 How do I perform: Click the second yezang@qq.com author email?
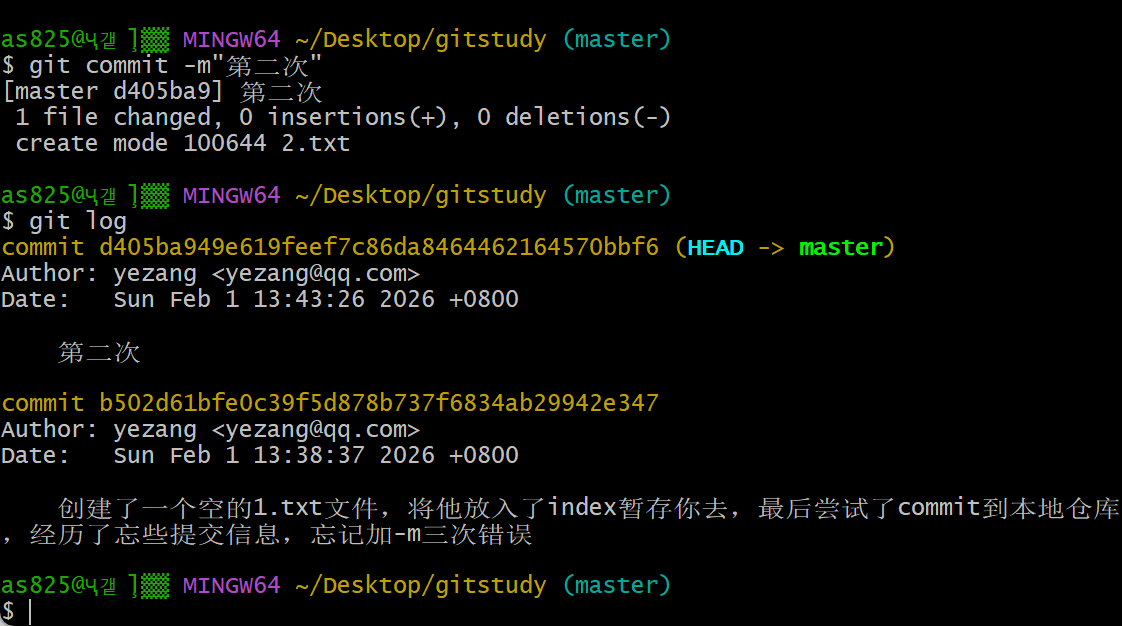(x=316, y=430)
